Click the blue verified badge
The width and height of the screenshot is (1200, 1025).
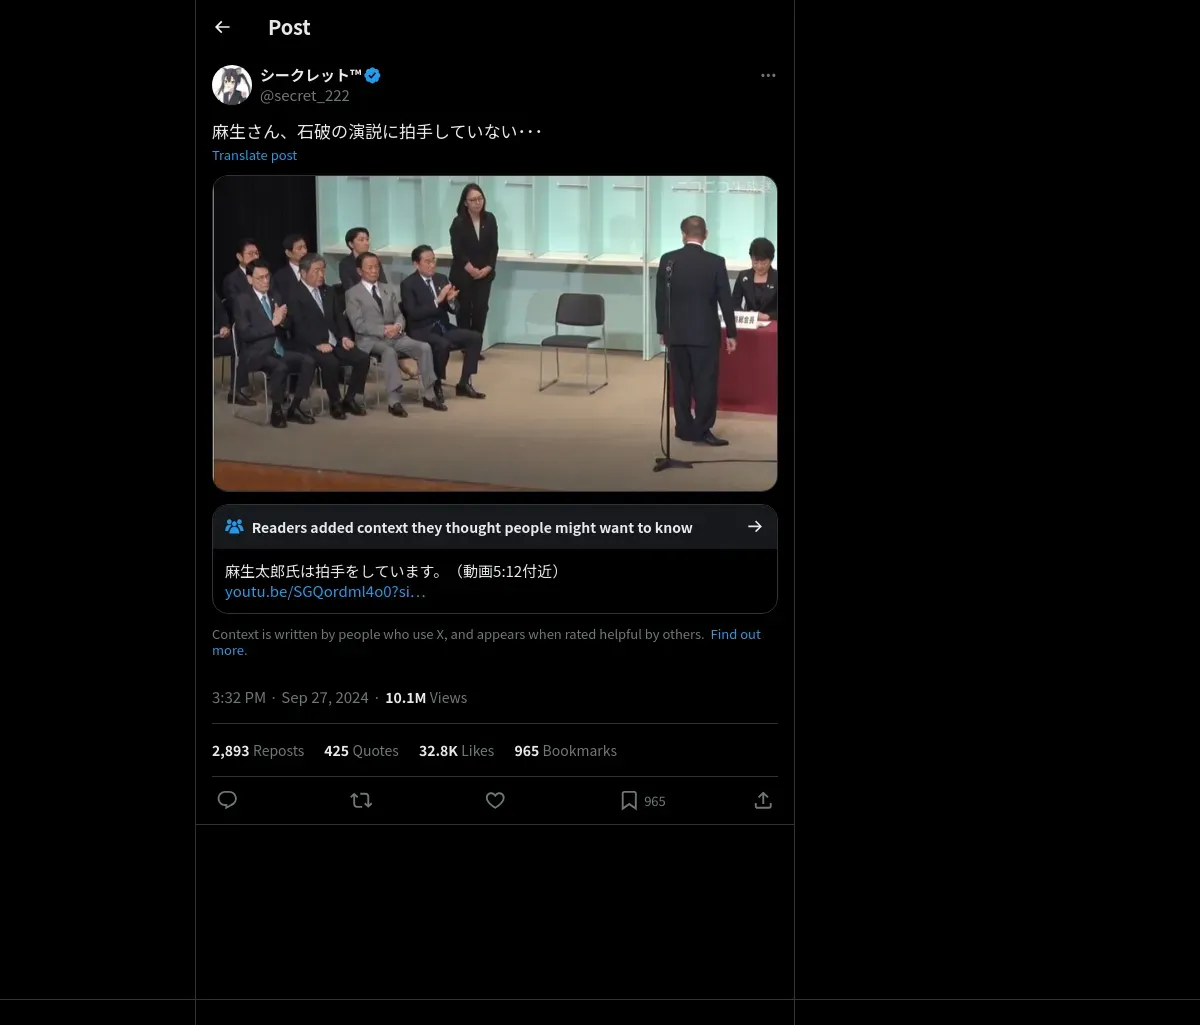(x=373, y=75)
